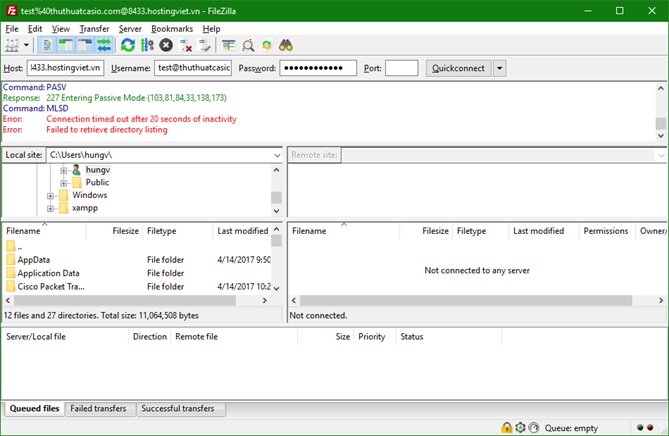Reconnect to the last server

pos(205,45)
